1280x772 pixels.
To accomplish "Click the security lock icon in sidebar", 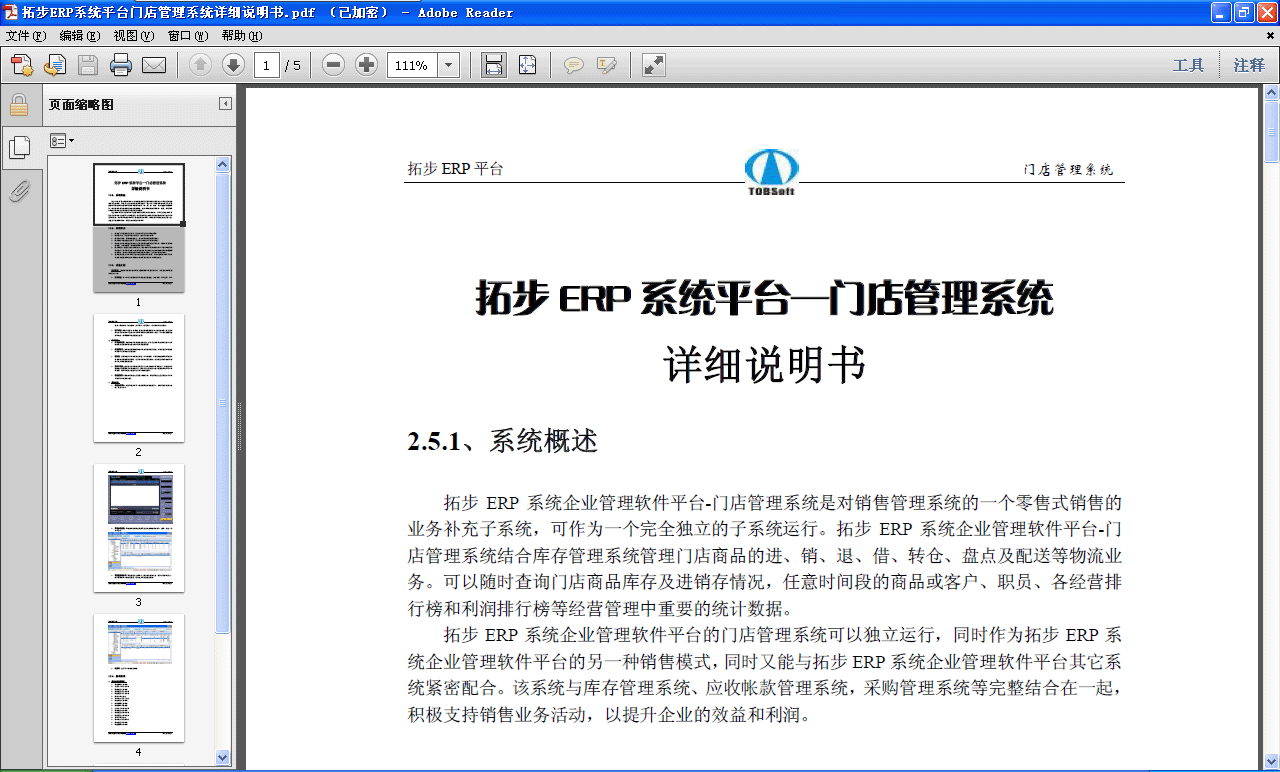I will coord(19,105).
